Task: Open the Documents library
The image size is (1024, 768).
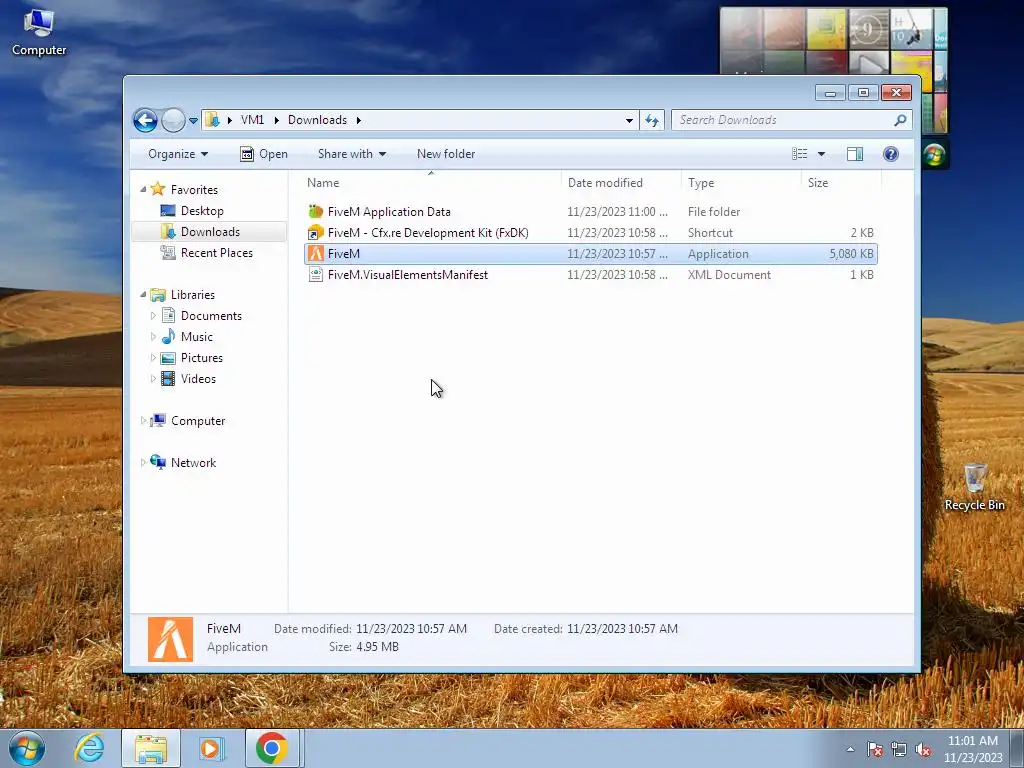Action: pos(211,316)
